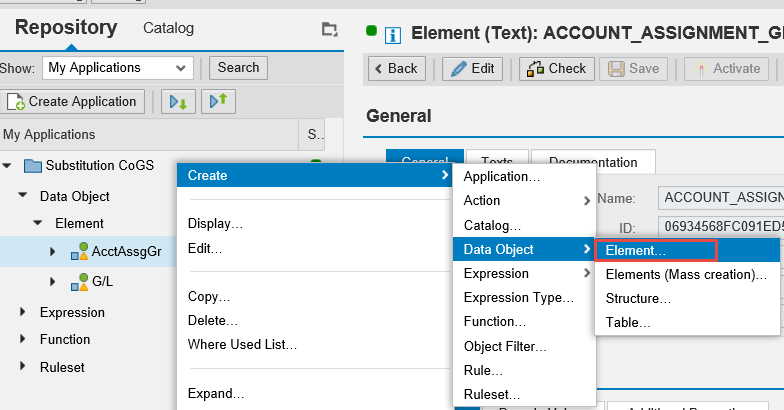Select Element… in the Data Object submenu
Image resolution: width=784 pixels, height=410 pixels.
click(x=636, y=250)
